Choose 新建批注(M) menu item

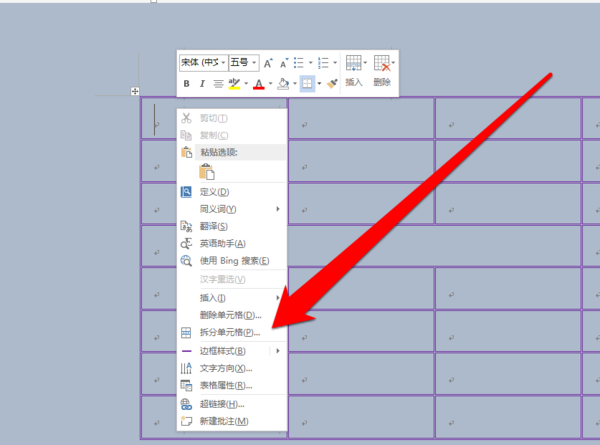click(x=232, y=421)
